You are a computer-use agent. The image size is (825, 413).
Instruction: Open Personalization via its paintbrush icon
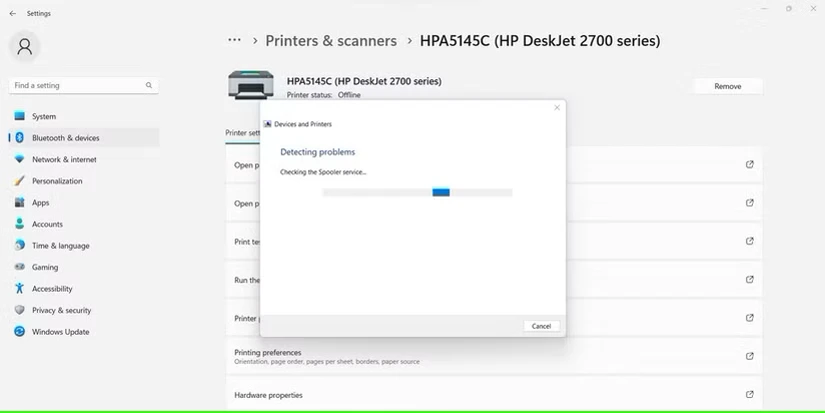point(19,180)
